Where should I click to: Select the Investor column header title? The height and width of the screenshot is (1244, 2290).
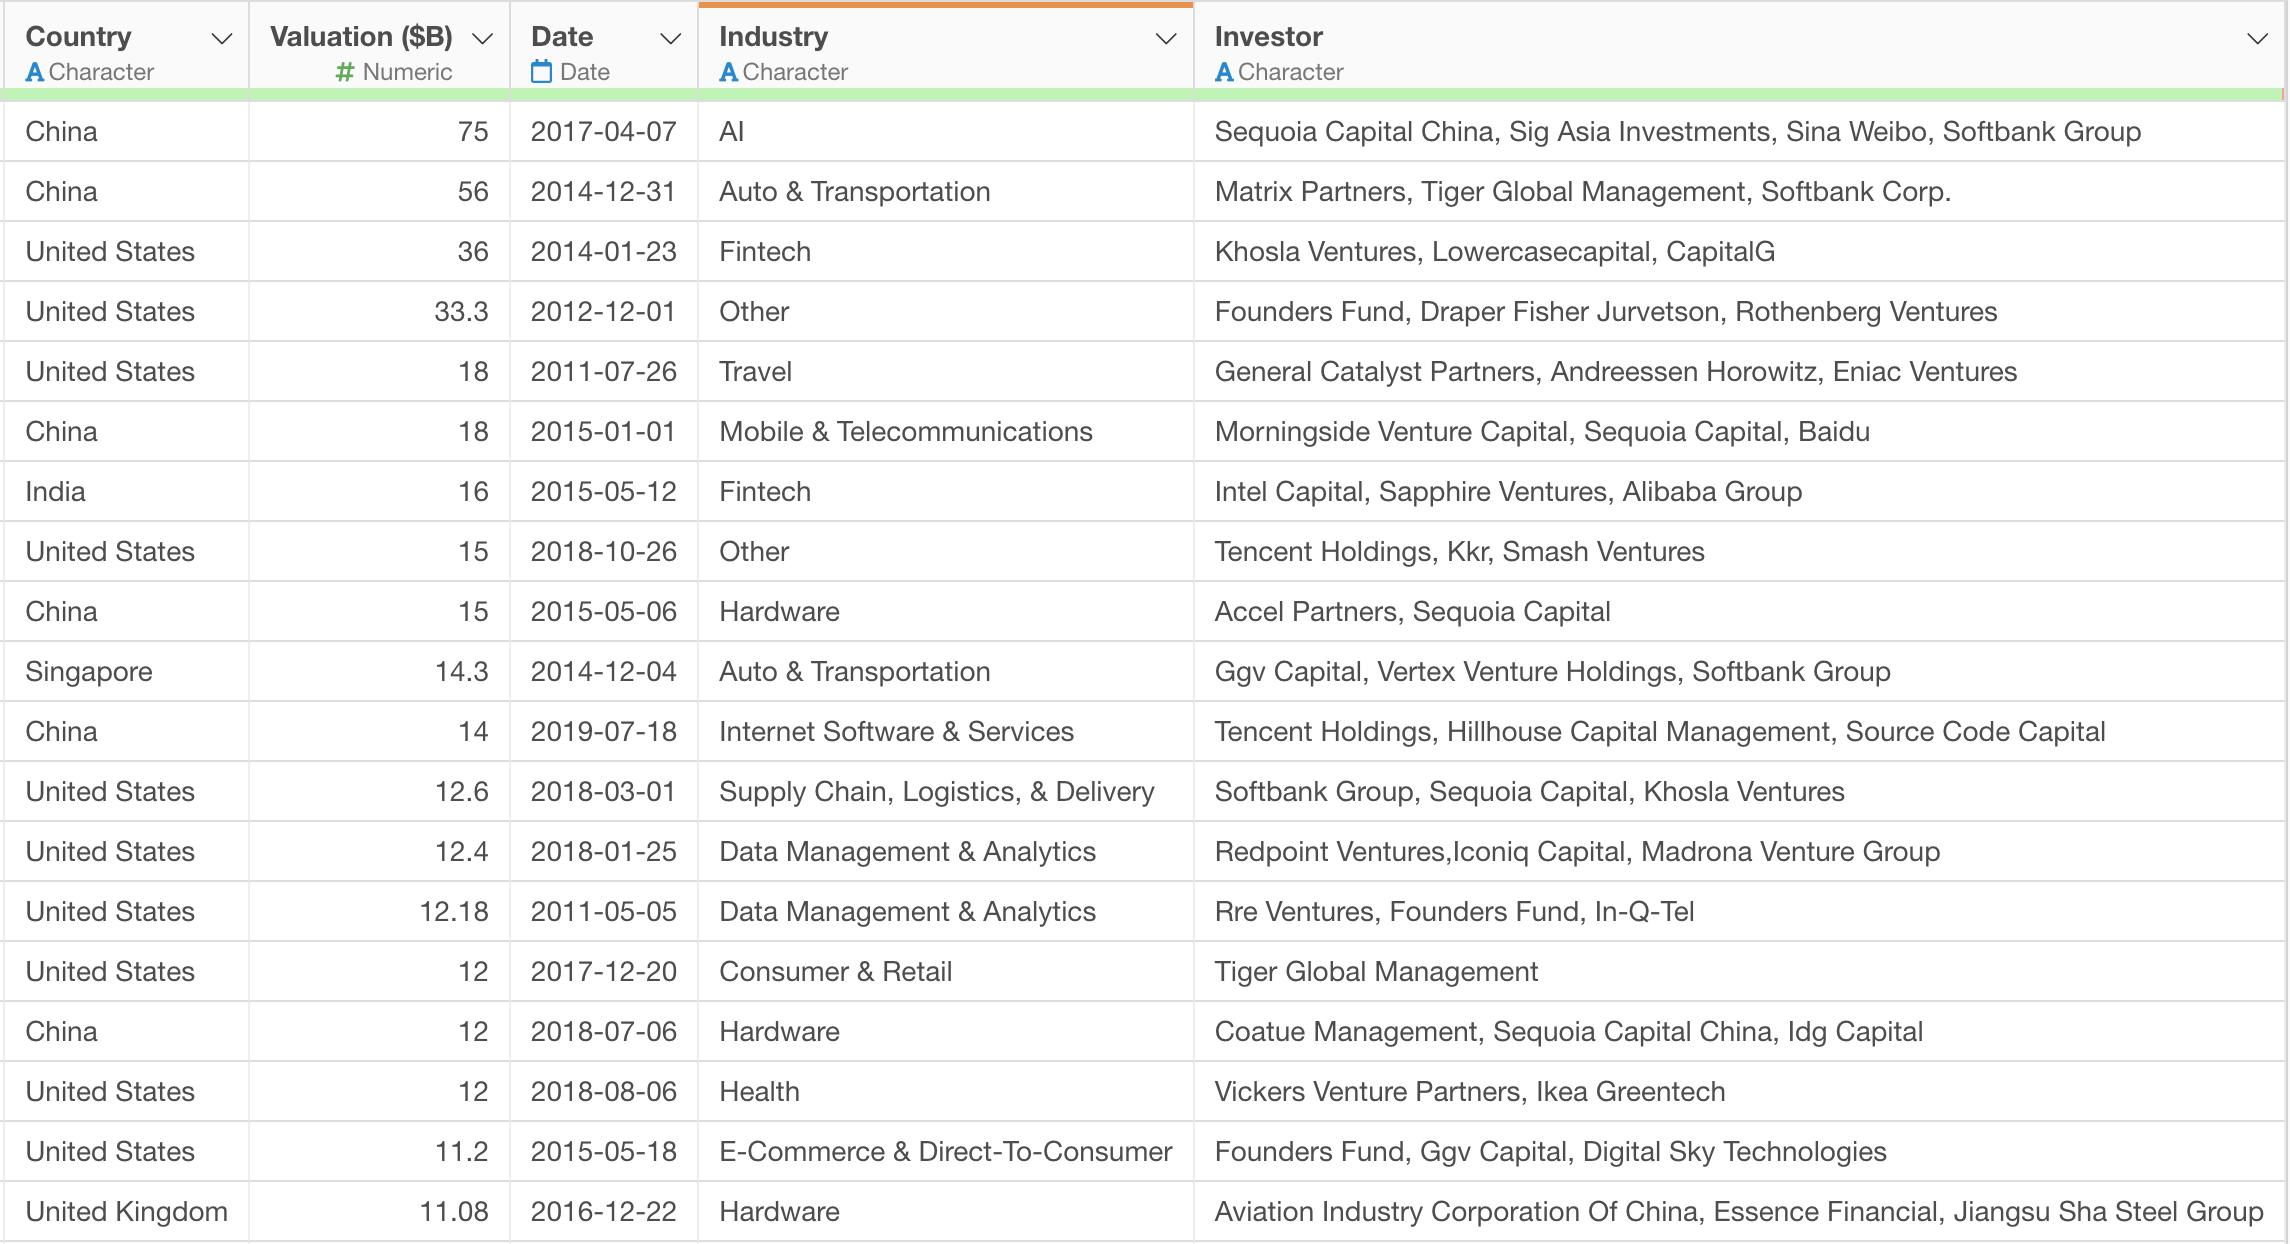[x=1268, y=37]
